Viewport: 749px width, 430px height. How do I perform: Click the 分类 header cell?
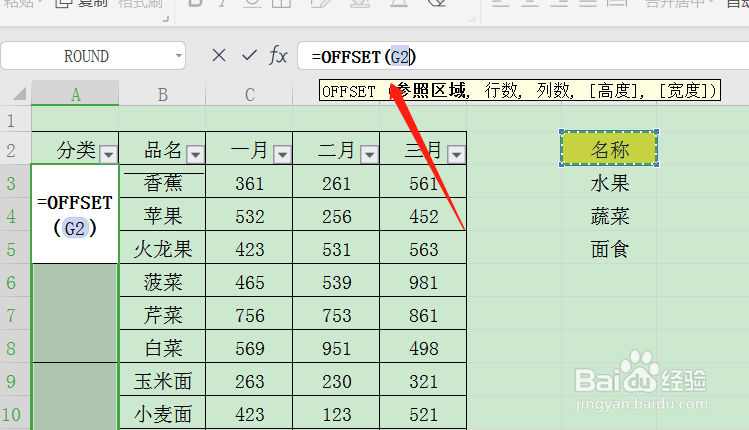click(75, 149)
